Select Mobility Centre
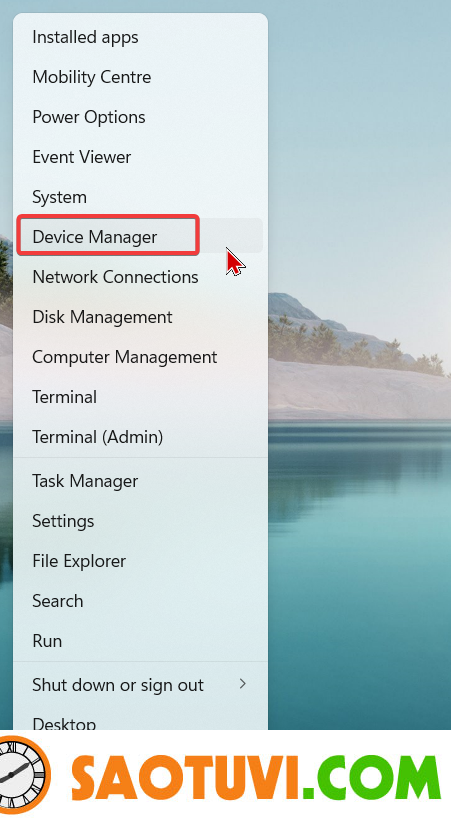 (140, 77)
